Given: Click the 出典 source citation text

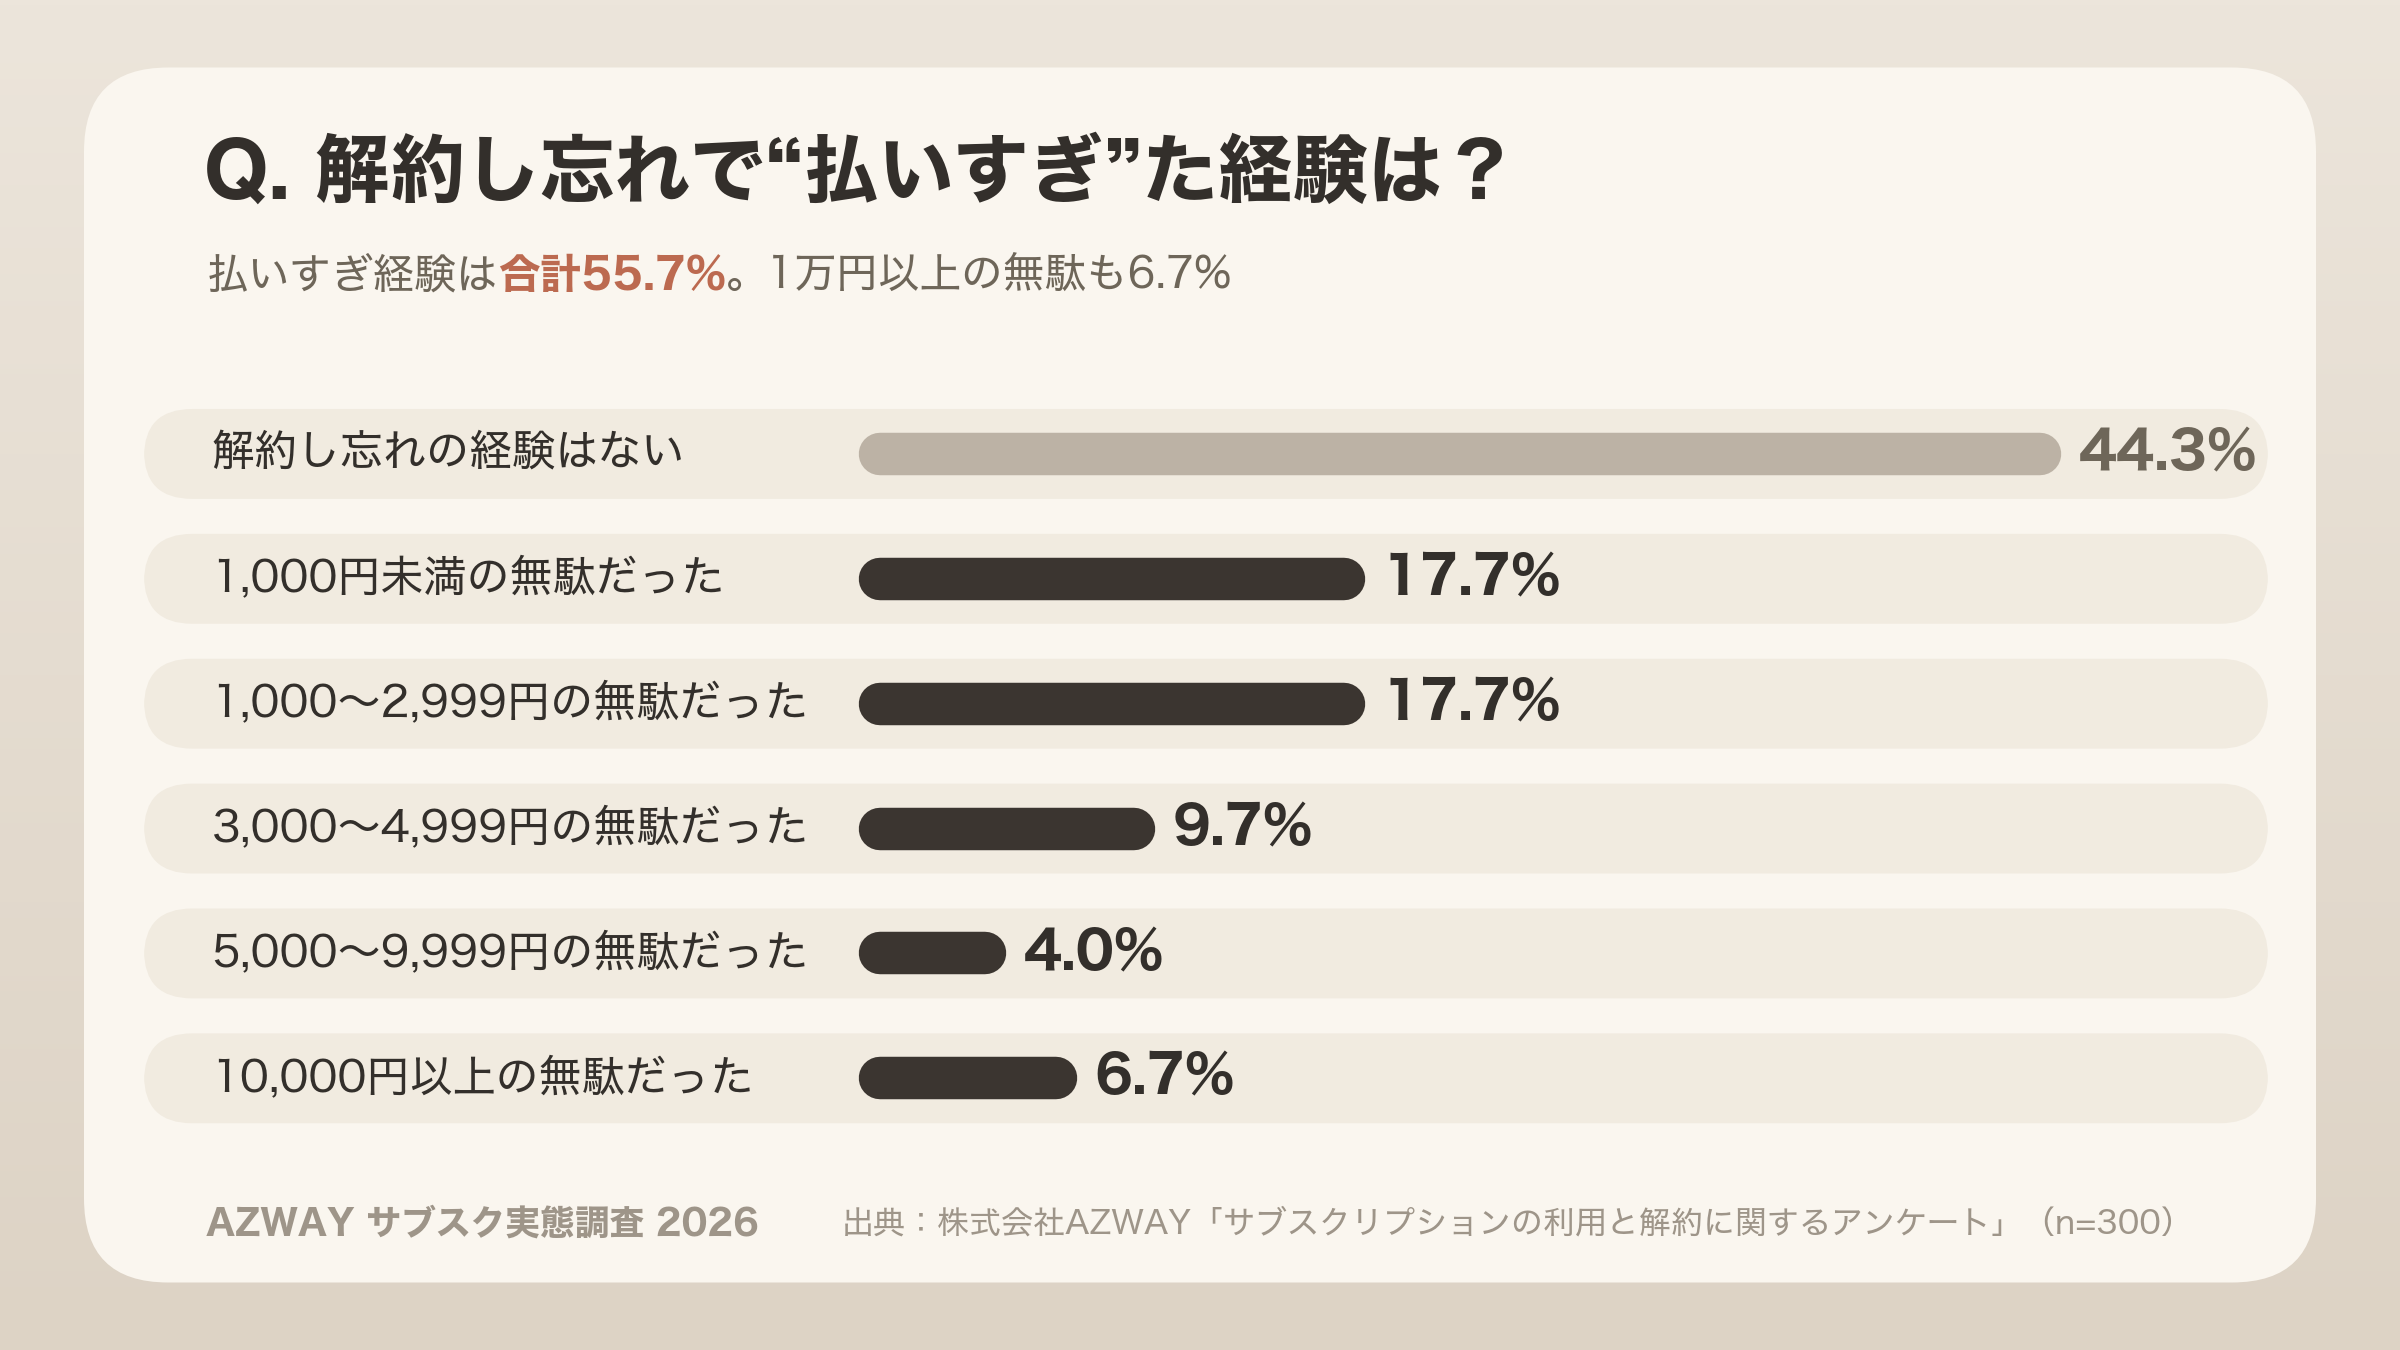Looking at the screenshot, I should 1510,1222.
